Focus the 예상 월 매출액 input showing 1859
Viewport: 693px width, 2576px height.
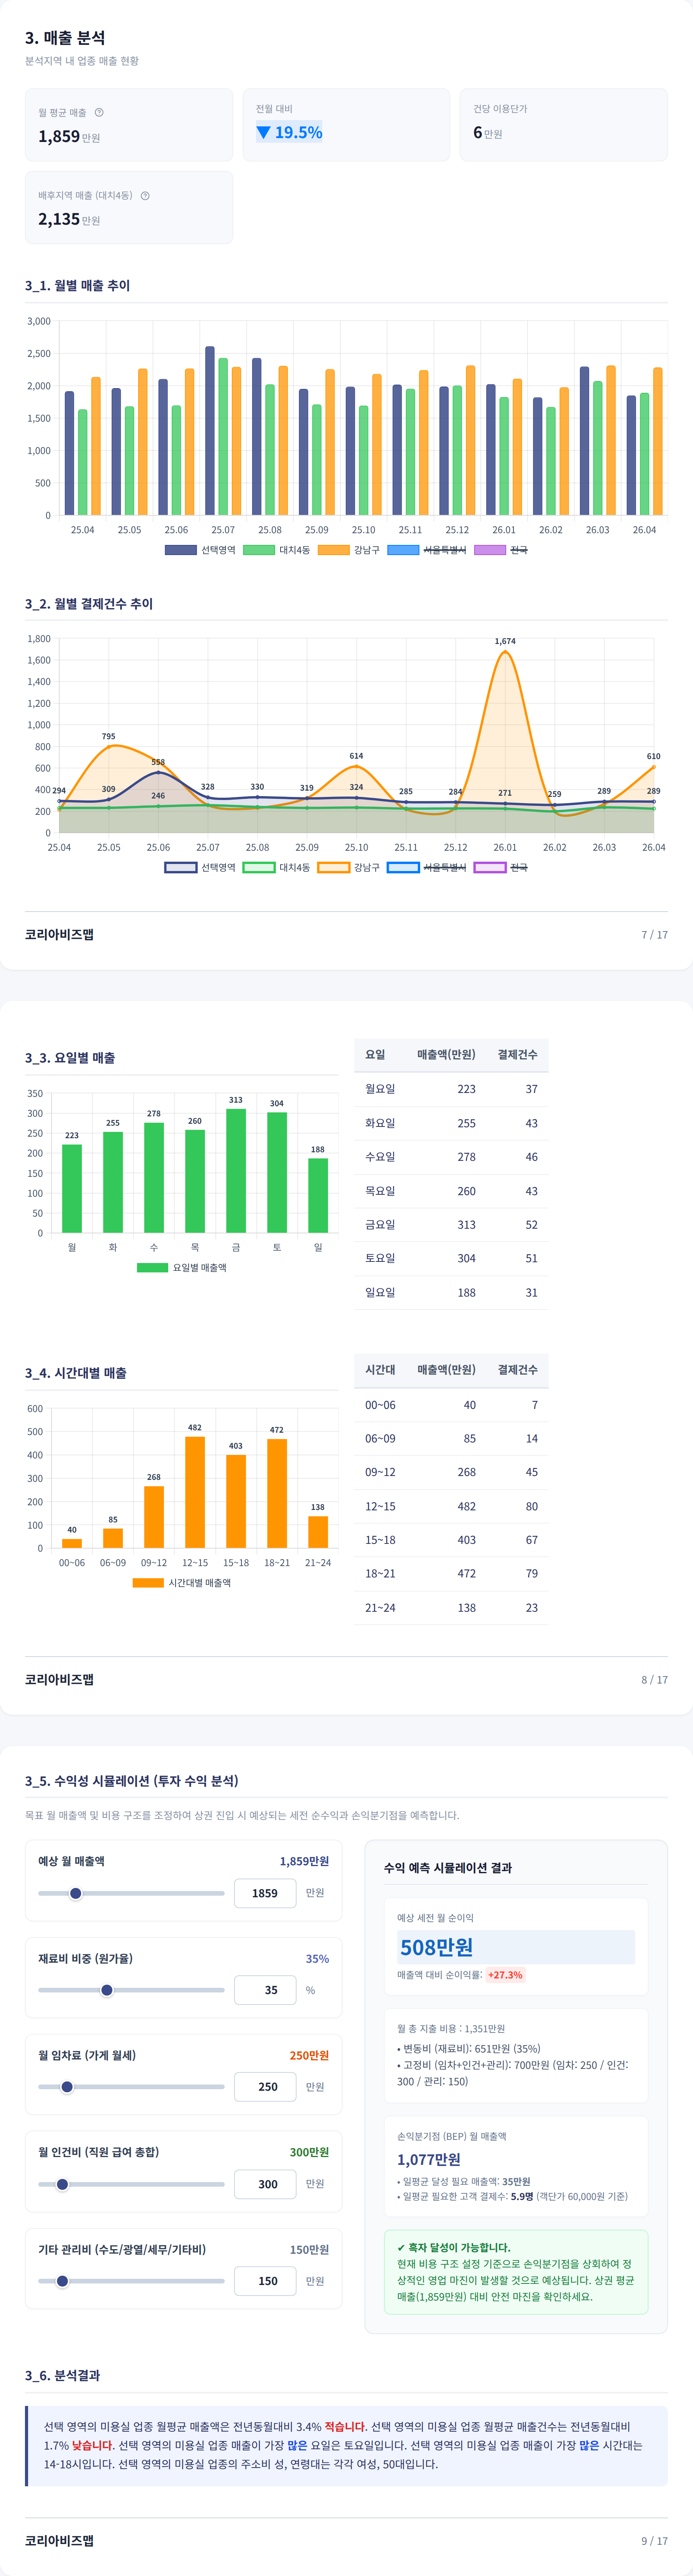click(x=265, y=1893)
